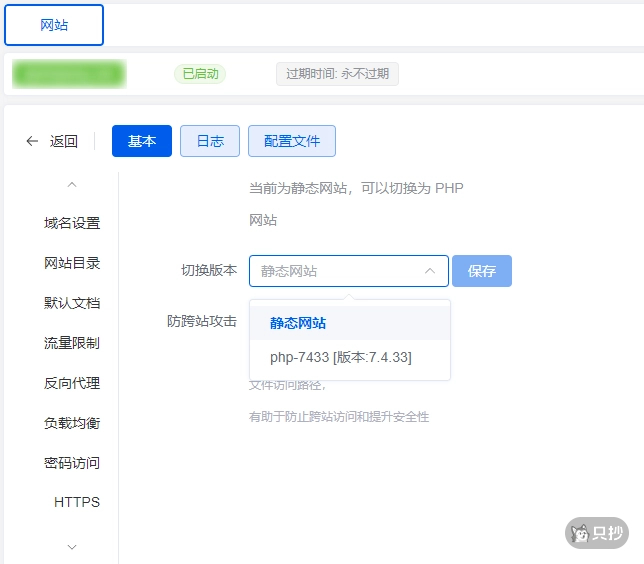Choose php-7433 [版本:7.4.33] option
Viewport: 644px width, 564px height.
tap(350, 357)
